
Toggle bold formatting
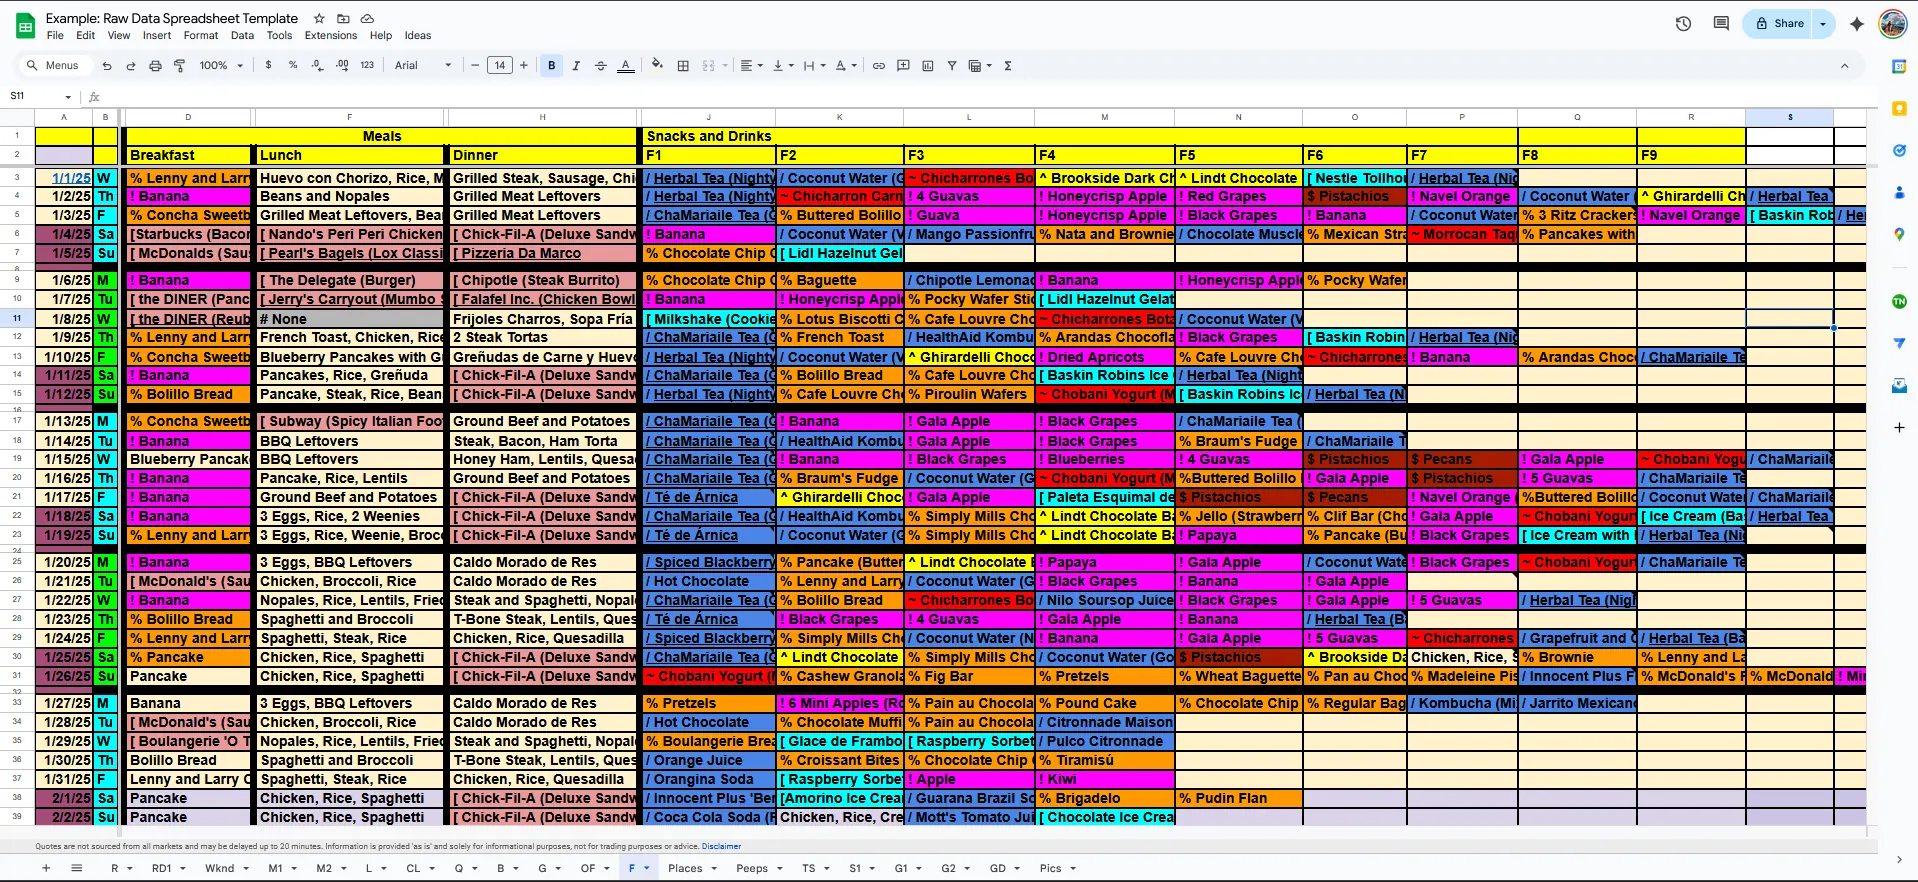(551, 66)
